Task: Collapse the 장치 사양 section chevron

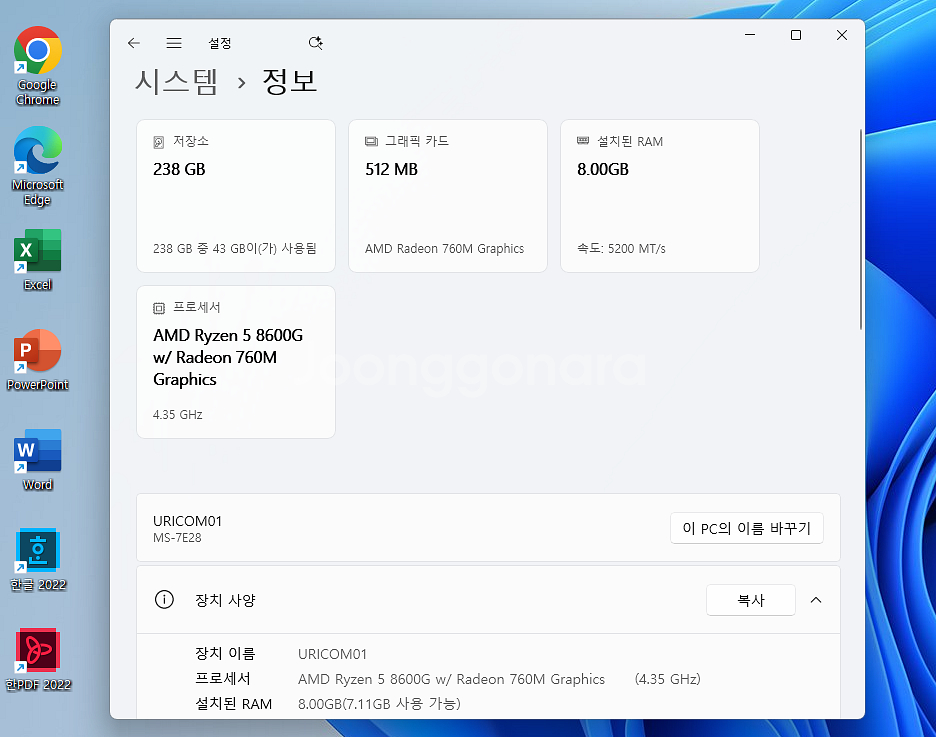Action: [816, 600]
